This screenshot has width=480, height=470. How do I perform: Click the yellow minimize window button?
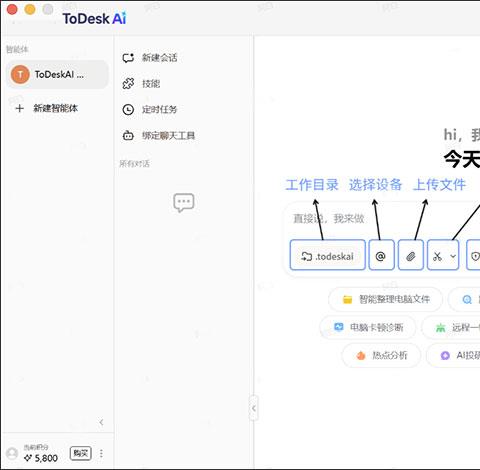click(x=30, y=9)
